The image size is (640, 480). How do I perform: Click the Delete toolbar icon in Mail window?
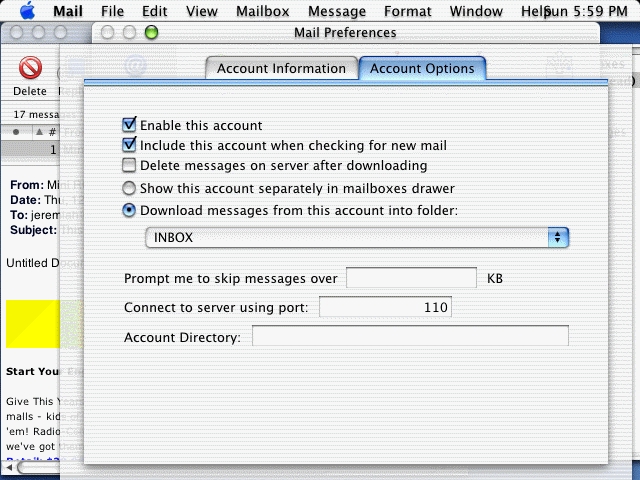click(30, 68)
